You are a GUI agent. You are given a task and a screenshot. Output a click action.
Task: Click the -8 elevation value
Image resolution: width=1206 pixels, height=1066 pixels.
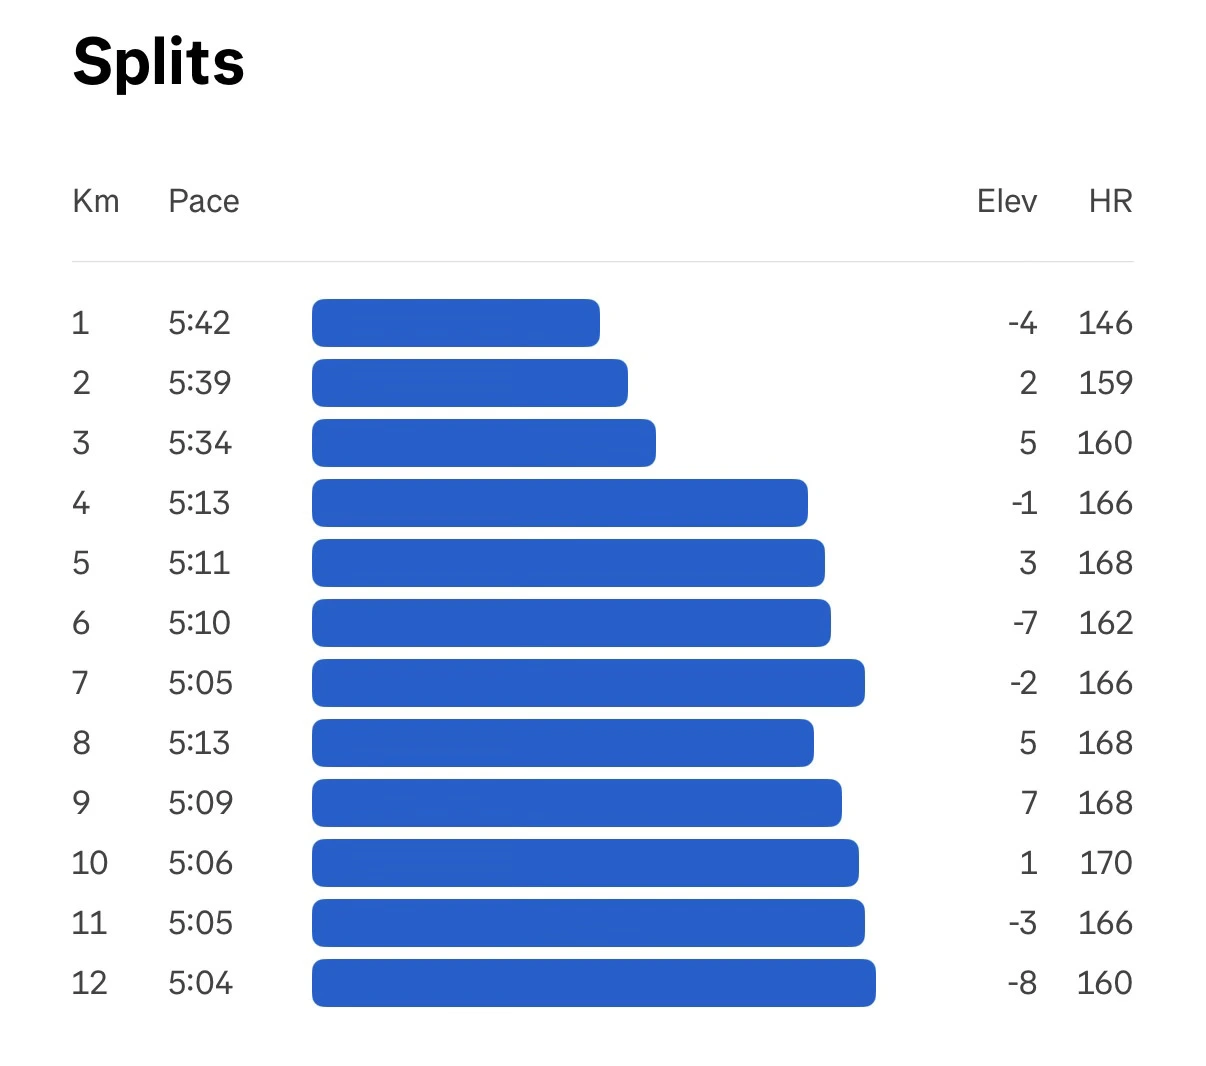[x=1022, y=983]
